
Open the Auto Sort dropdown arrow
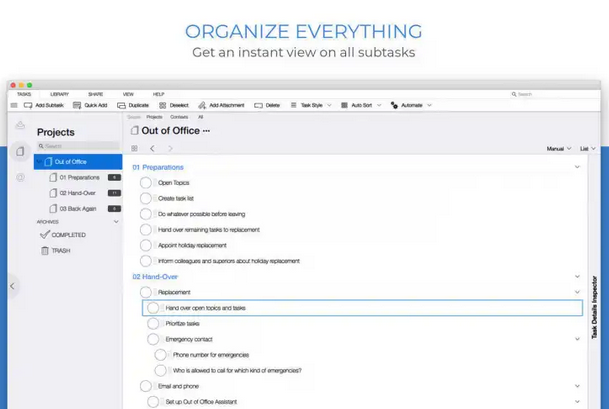click(379, 105)
